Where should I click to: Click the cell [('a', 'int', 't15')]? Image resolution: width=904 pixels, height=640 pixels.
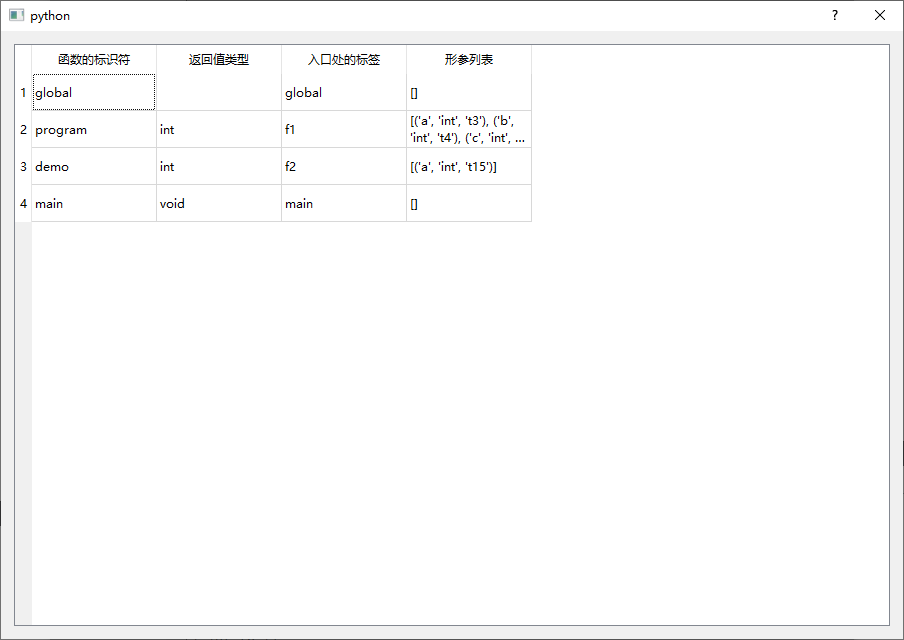click(469, 166)
